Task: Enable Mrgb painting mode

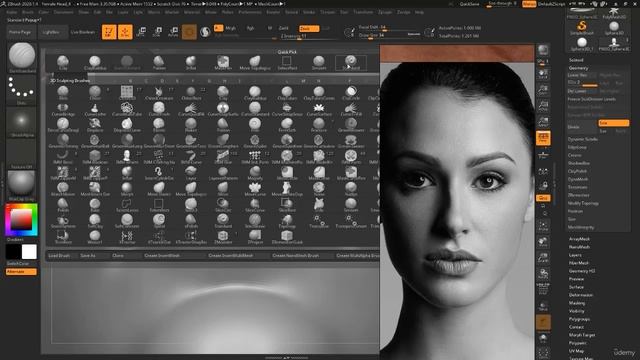Action: [x=230, y=28]
